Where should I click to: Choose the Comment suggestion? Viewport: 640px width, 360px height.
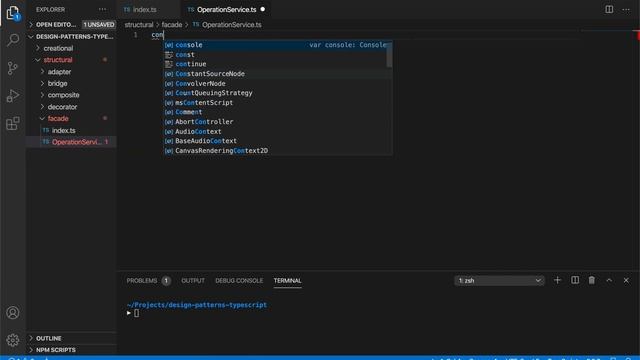pyautogui.click(x=278, y=112)
